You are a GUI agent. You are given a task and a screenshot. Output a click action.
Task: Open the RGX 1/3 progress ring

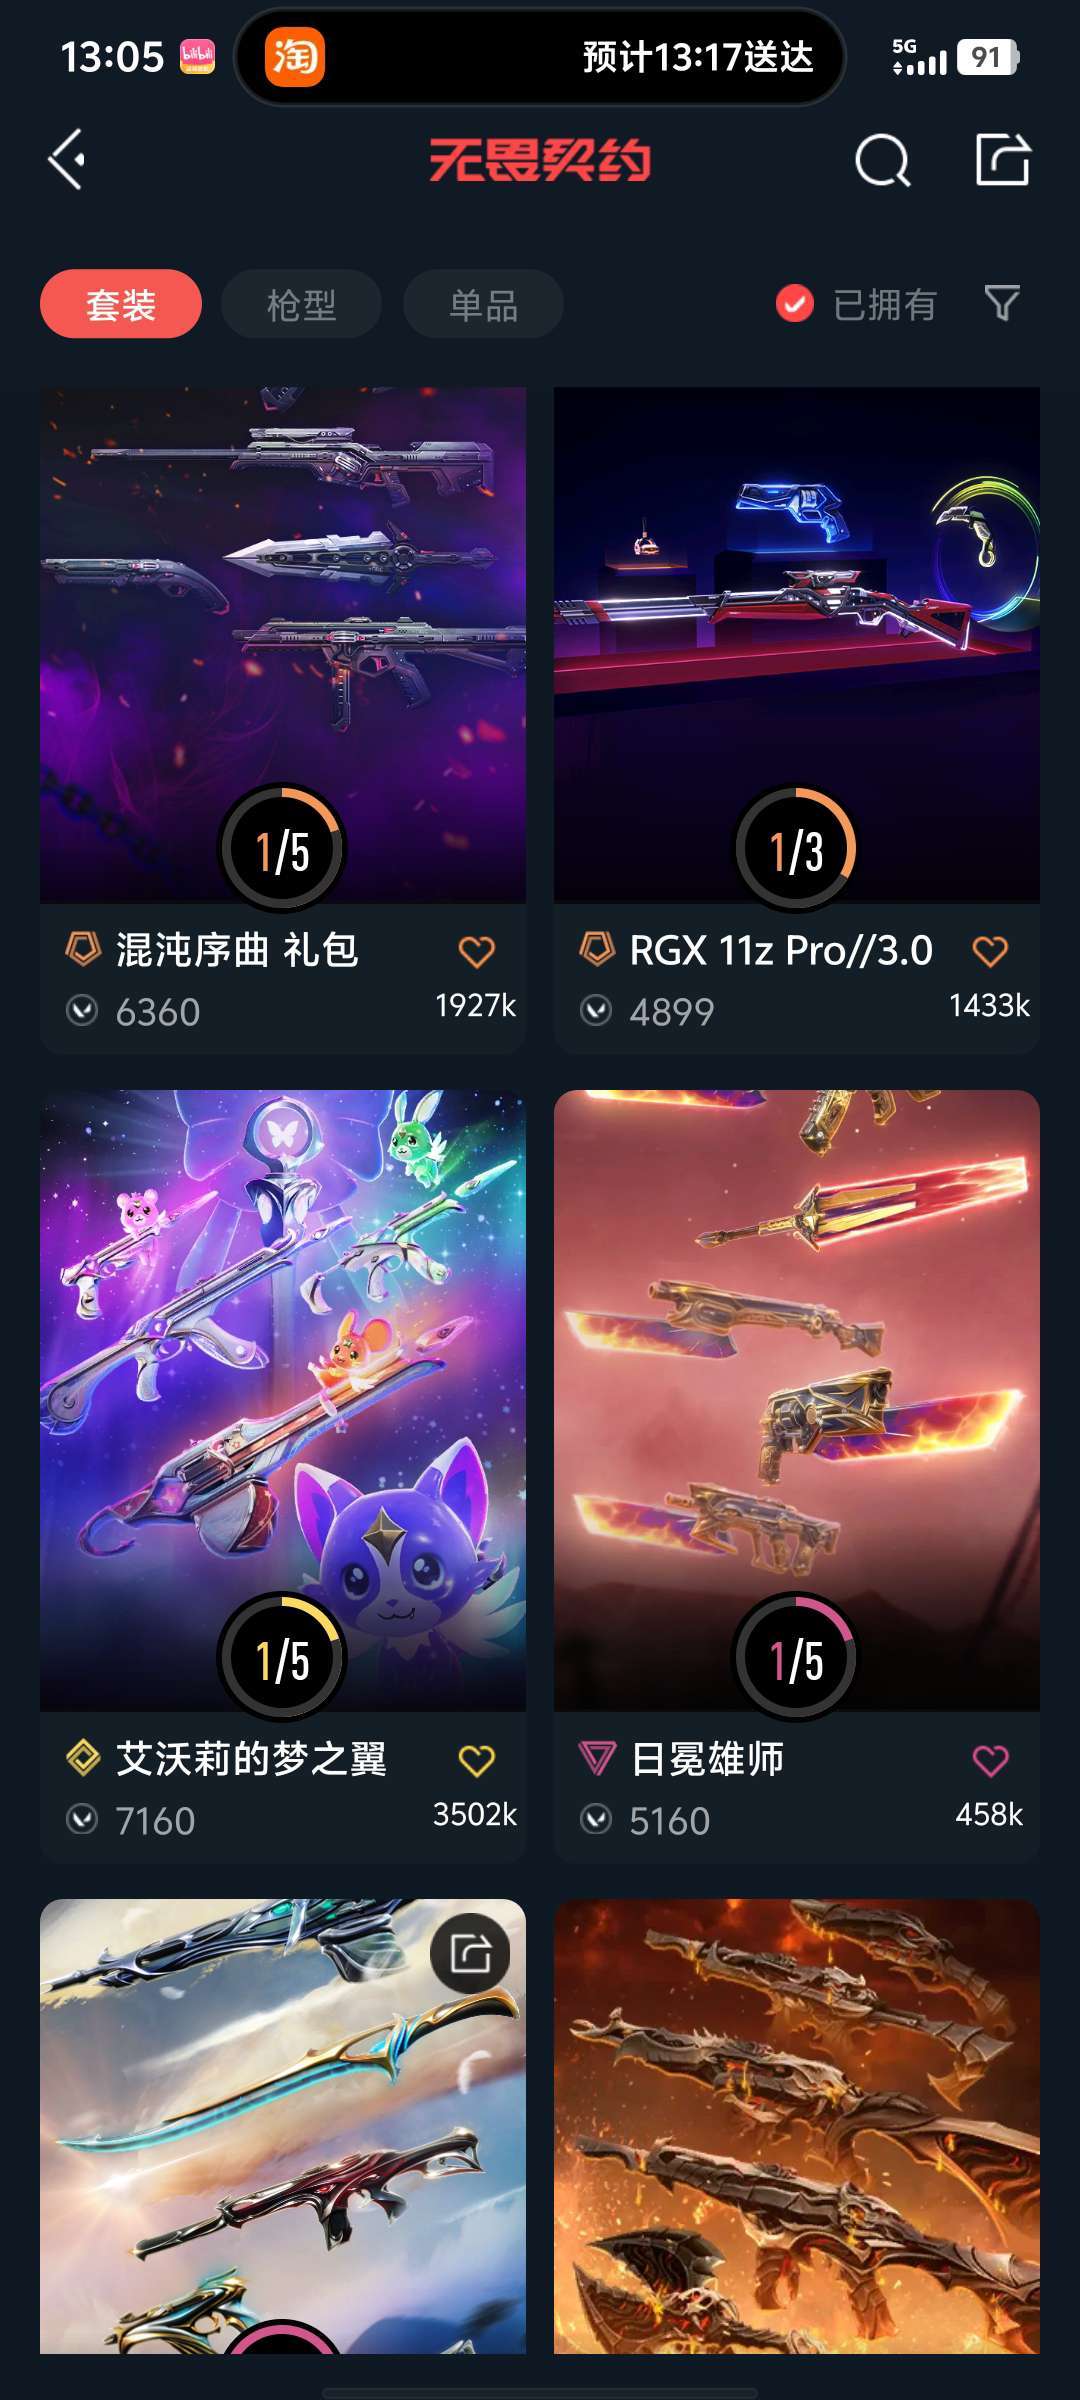coord(796,848)
